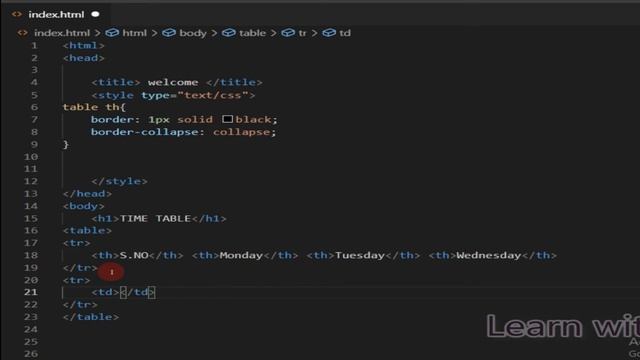Click the cube icon before tr breadcrumb
This screenshot has height=360, width=640.
288,33
